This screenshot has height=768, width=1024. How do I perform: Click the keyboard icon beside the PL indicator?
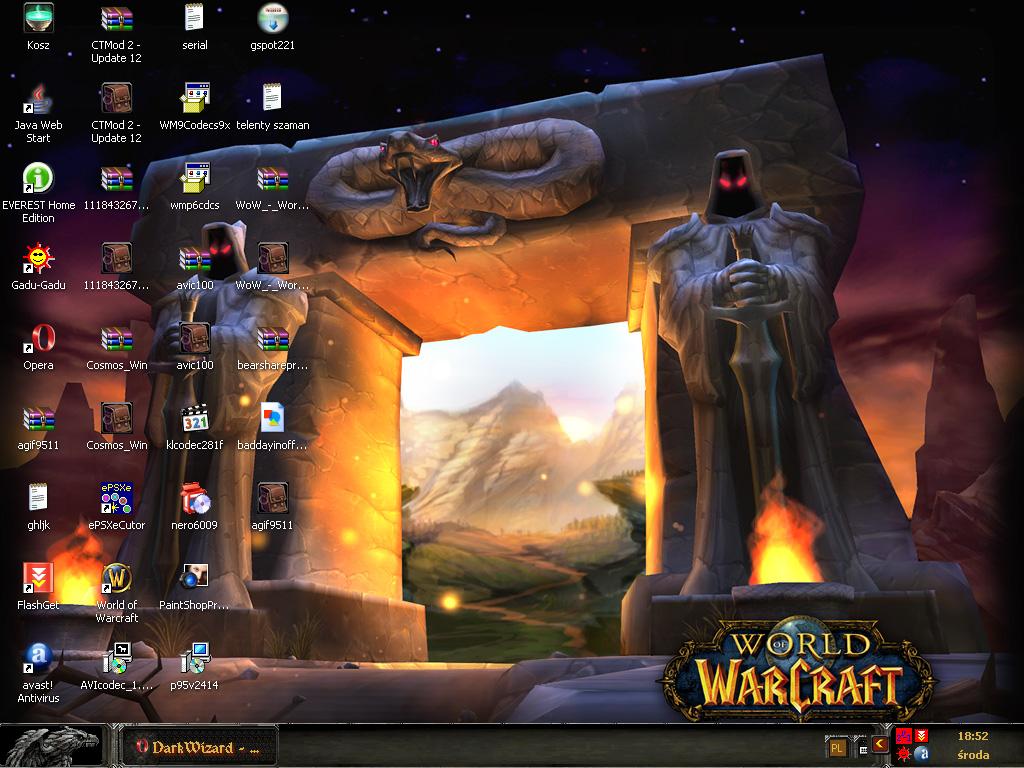click(x=862, y=750)
